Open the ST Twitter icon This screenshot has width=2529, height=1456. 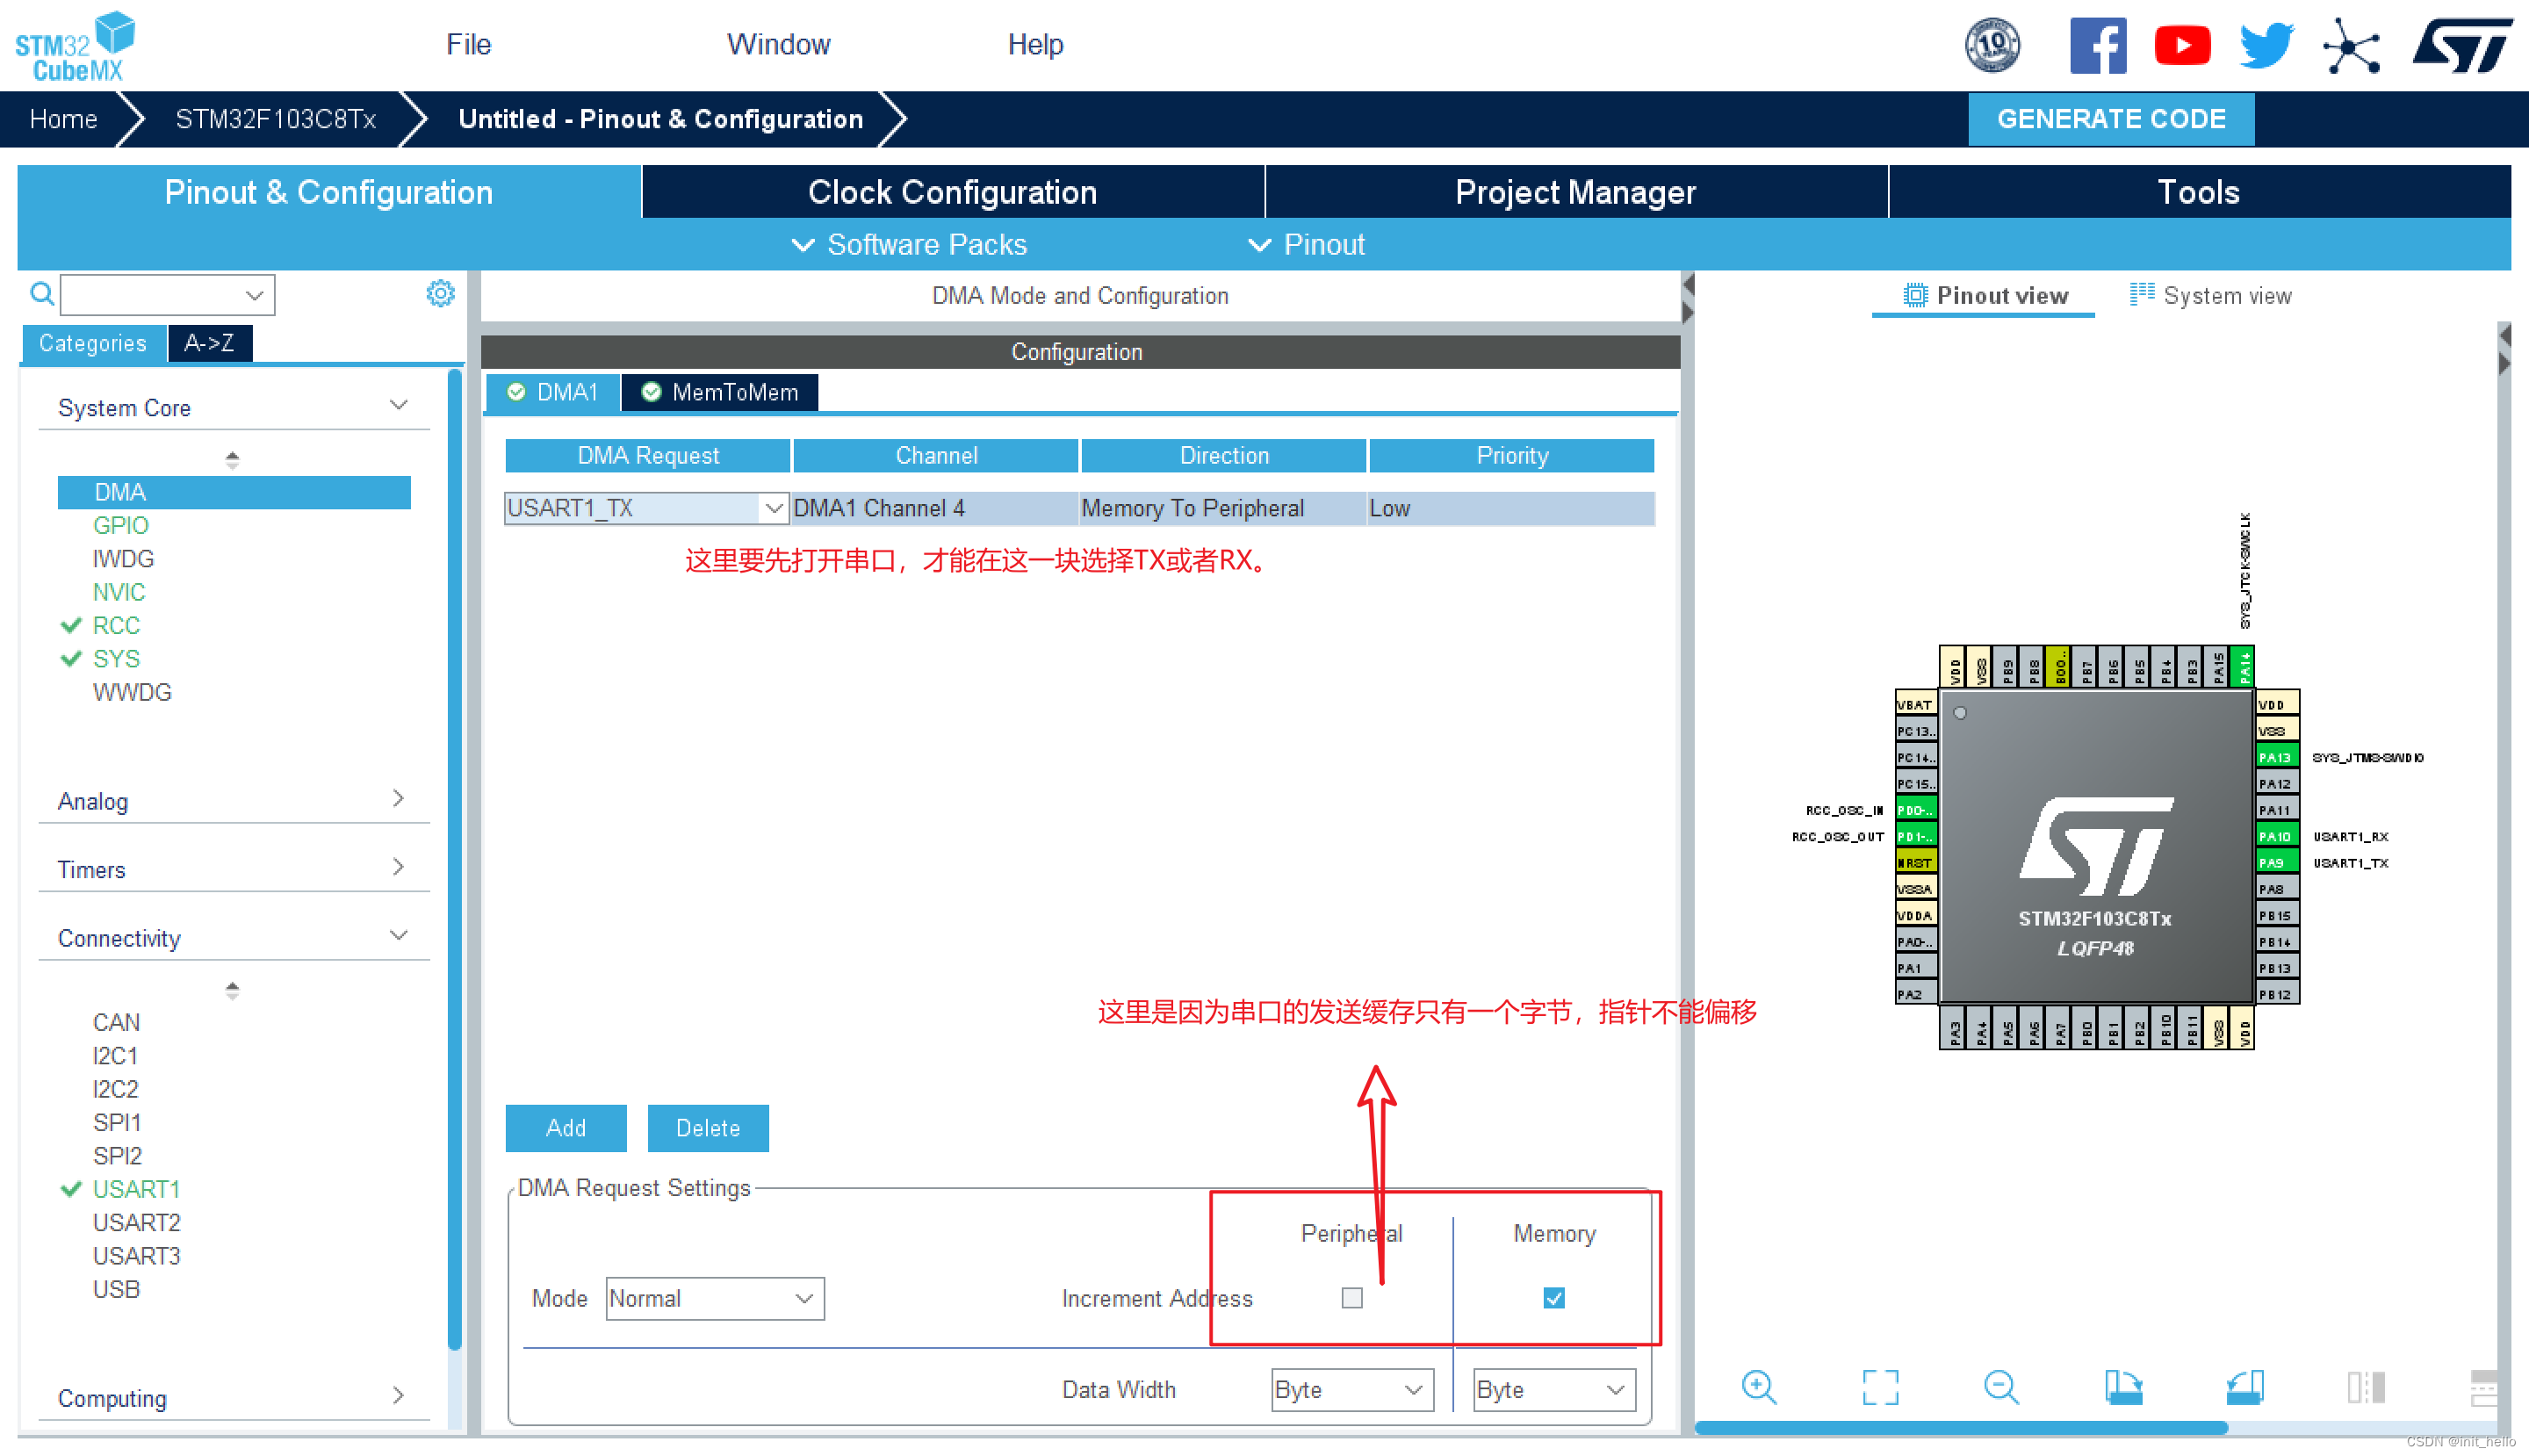[x=2266, y=46]
